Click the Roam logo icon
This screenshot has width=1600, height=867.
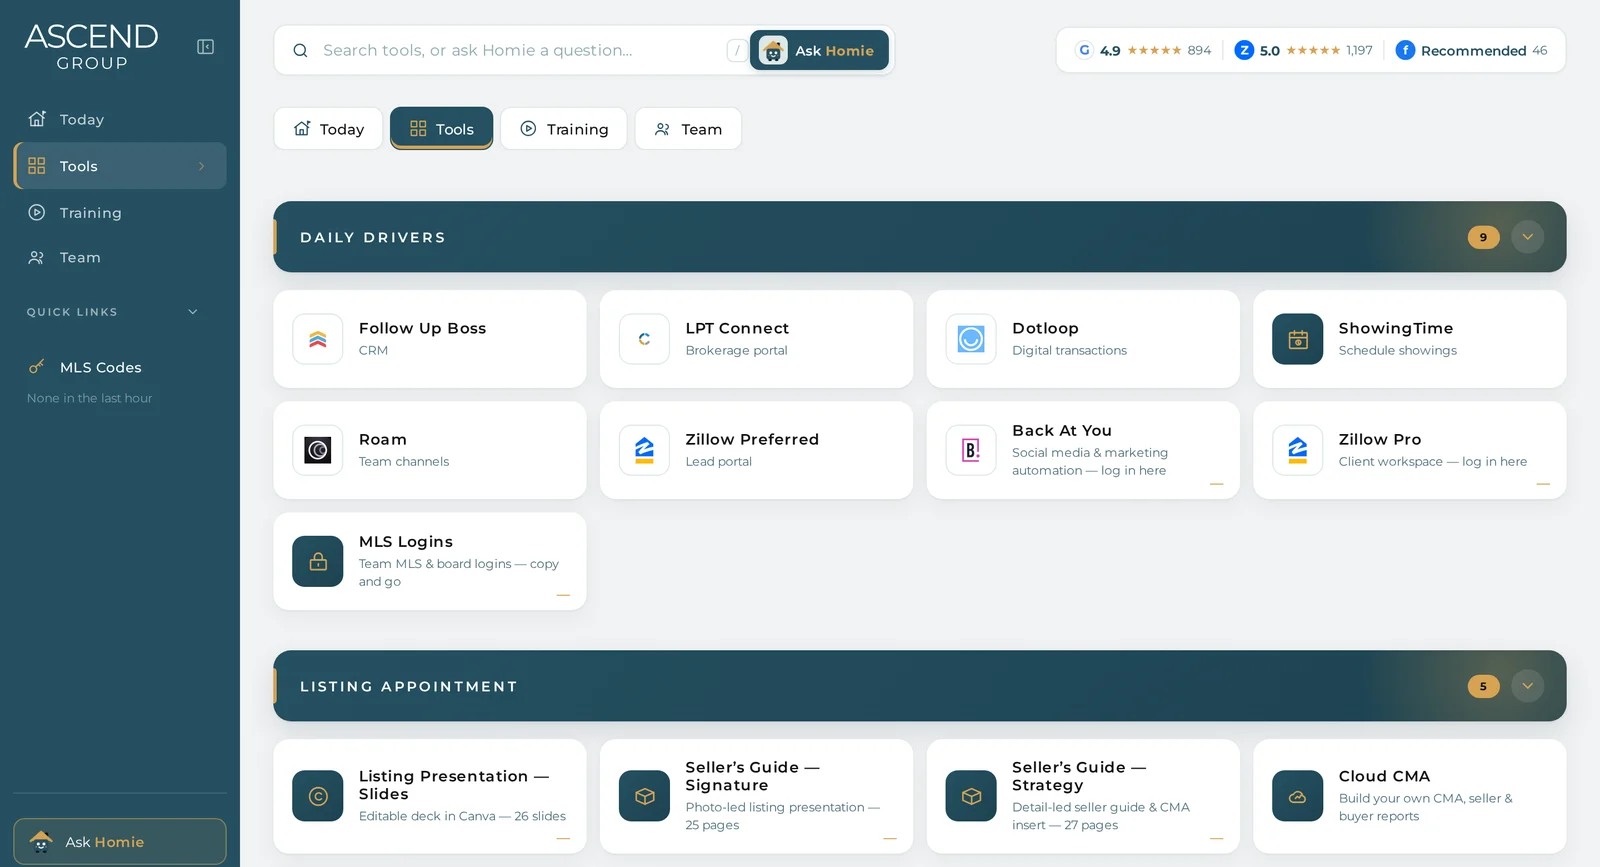click(x=318, y=450)
